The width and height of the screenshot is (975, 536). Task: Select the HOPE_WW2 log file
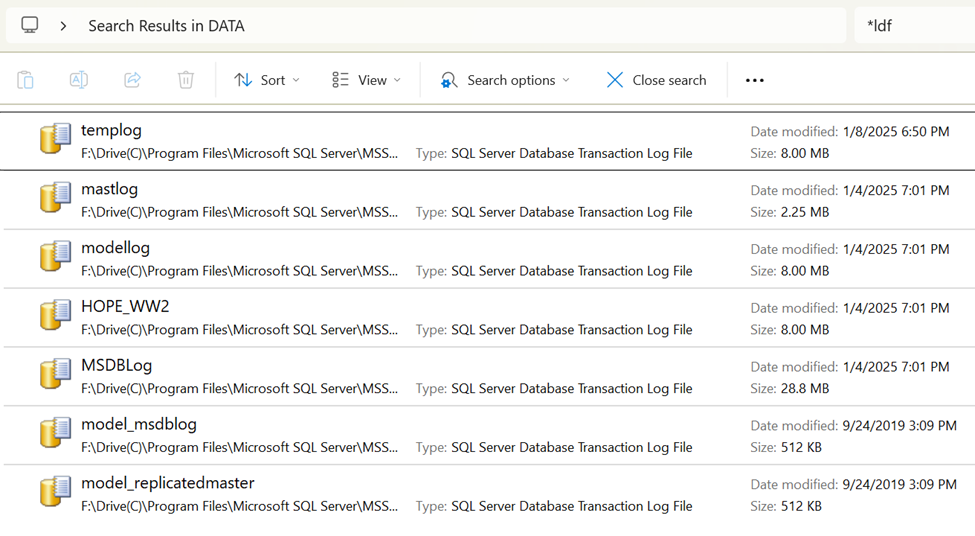(125, 307)
